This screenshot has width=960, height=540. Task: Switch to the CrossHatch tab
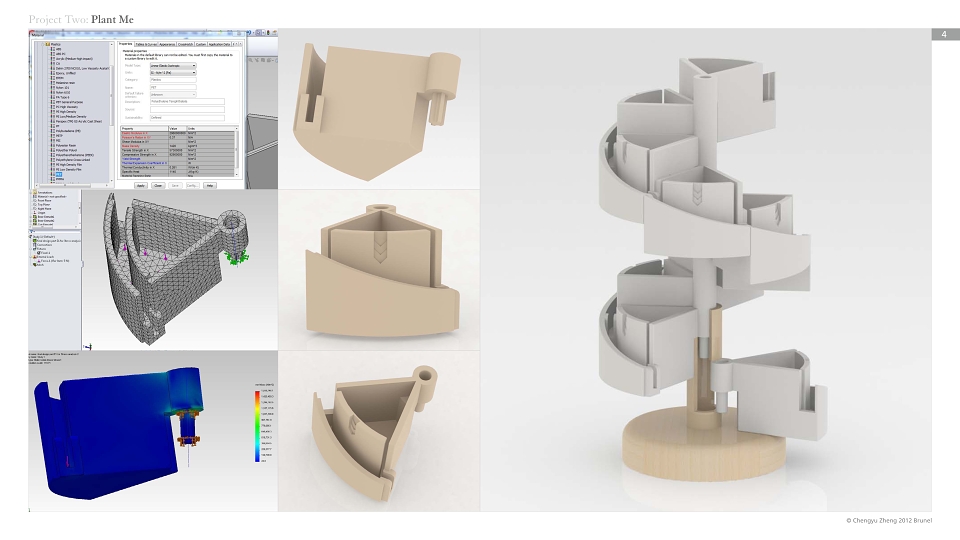pyautogui.click(x=186, y=44)
